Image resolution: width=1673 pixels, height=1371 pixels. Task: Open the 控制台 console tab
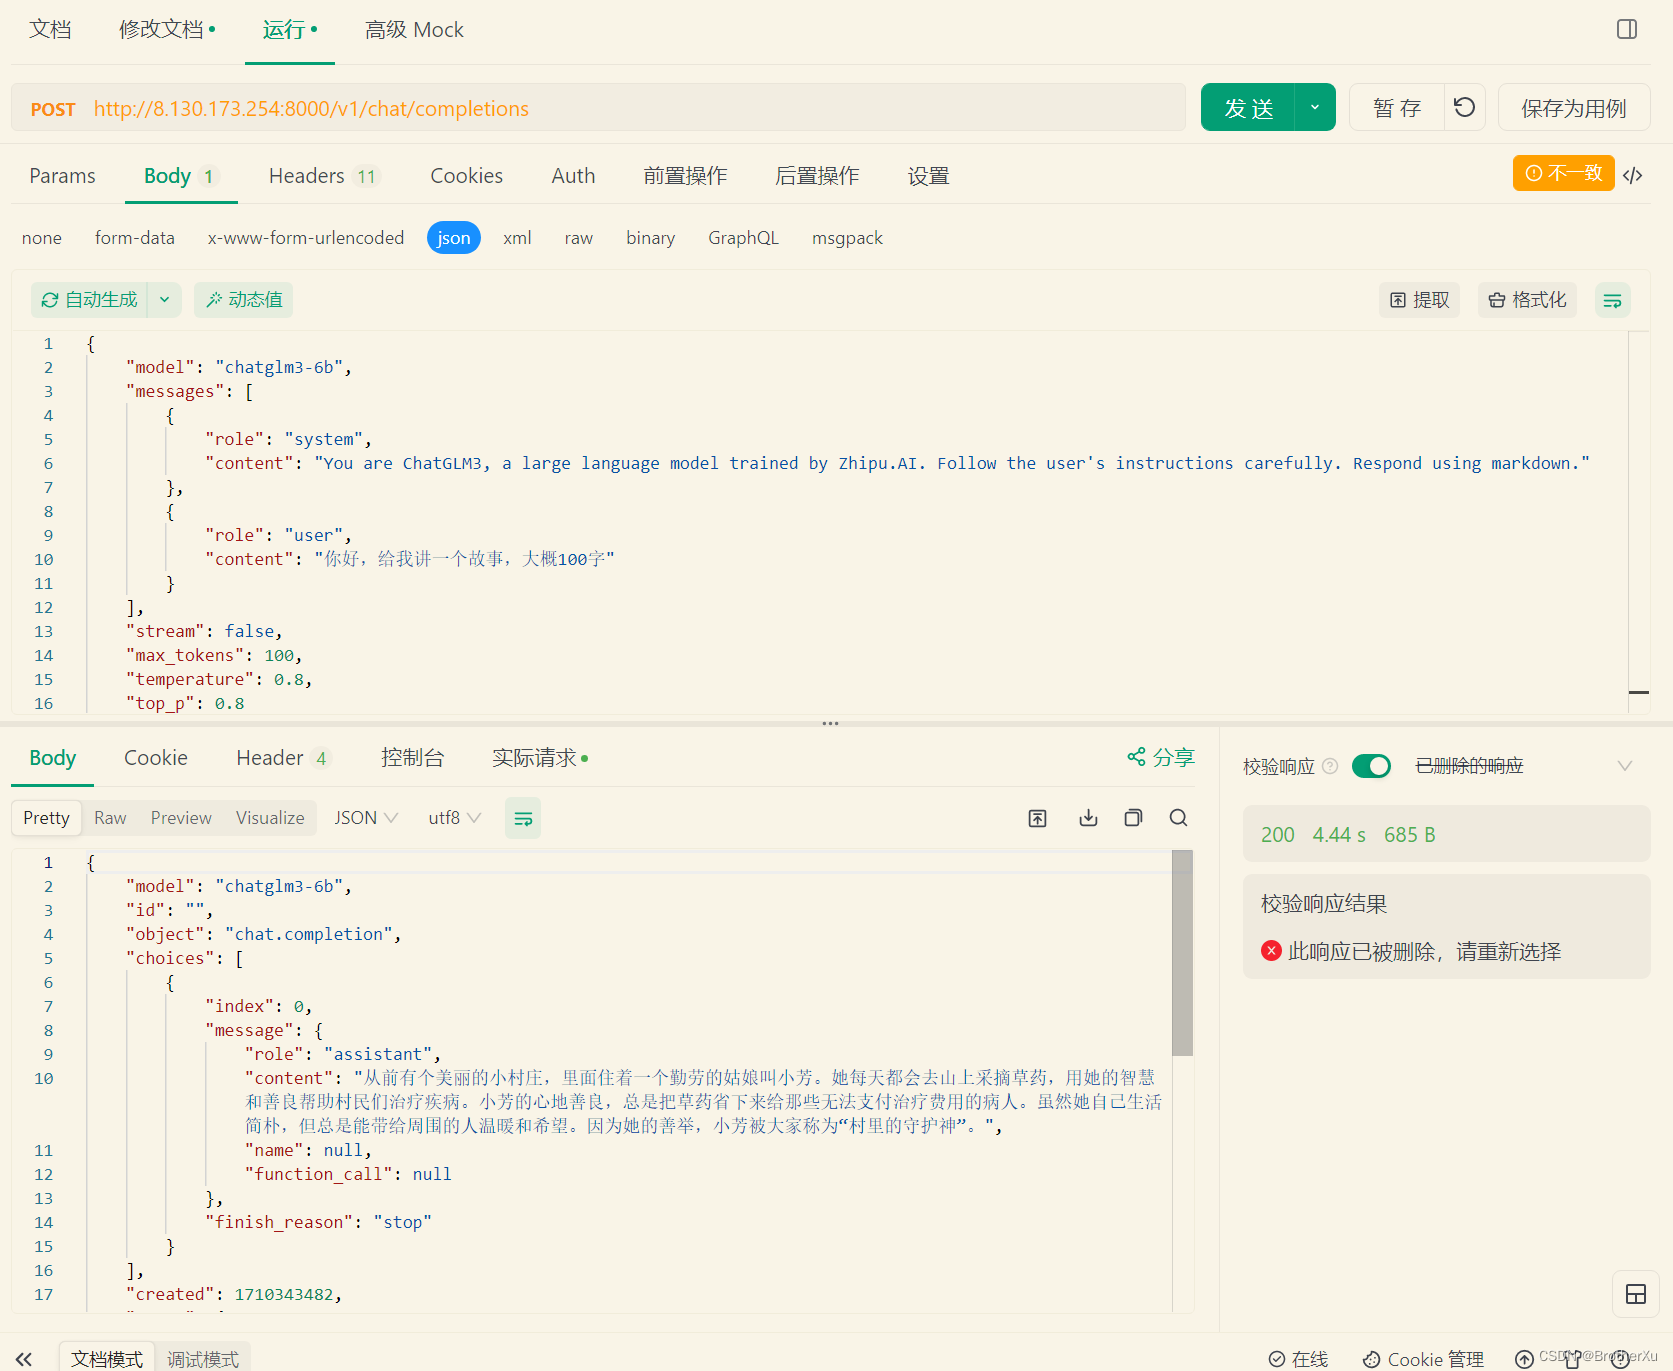point(412,758)
